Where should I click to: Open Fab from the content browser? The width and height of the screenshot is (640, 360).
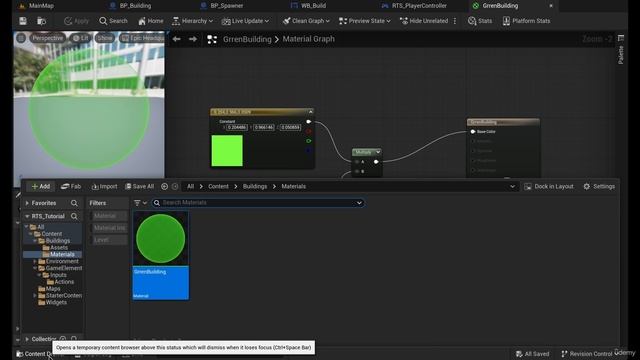coord(71,187)
